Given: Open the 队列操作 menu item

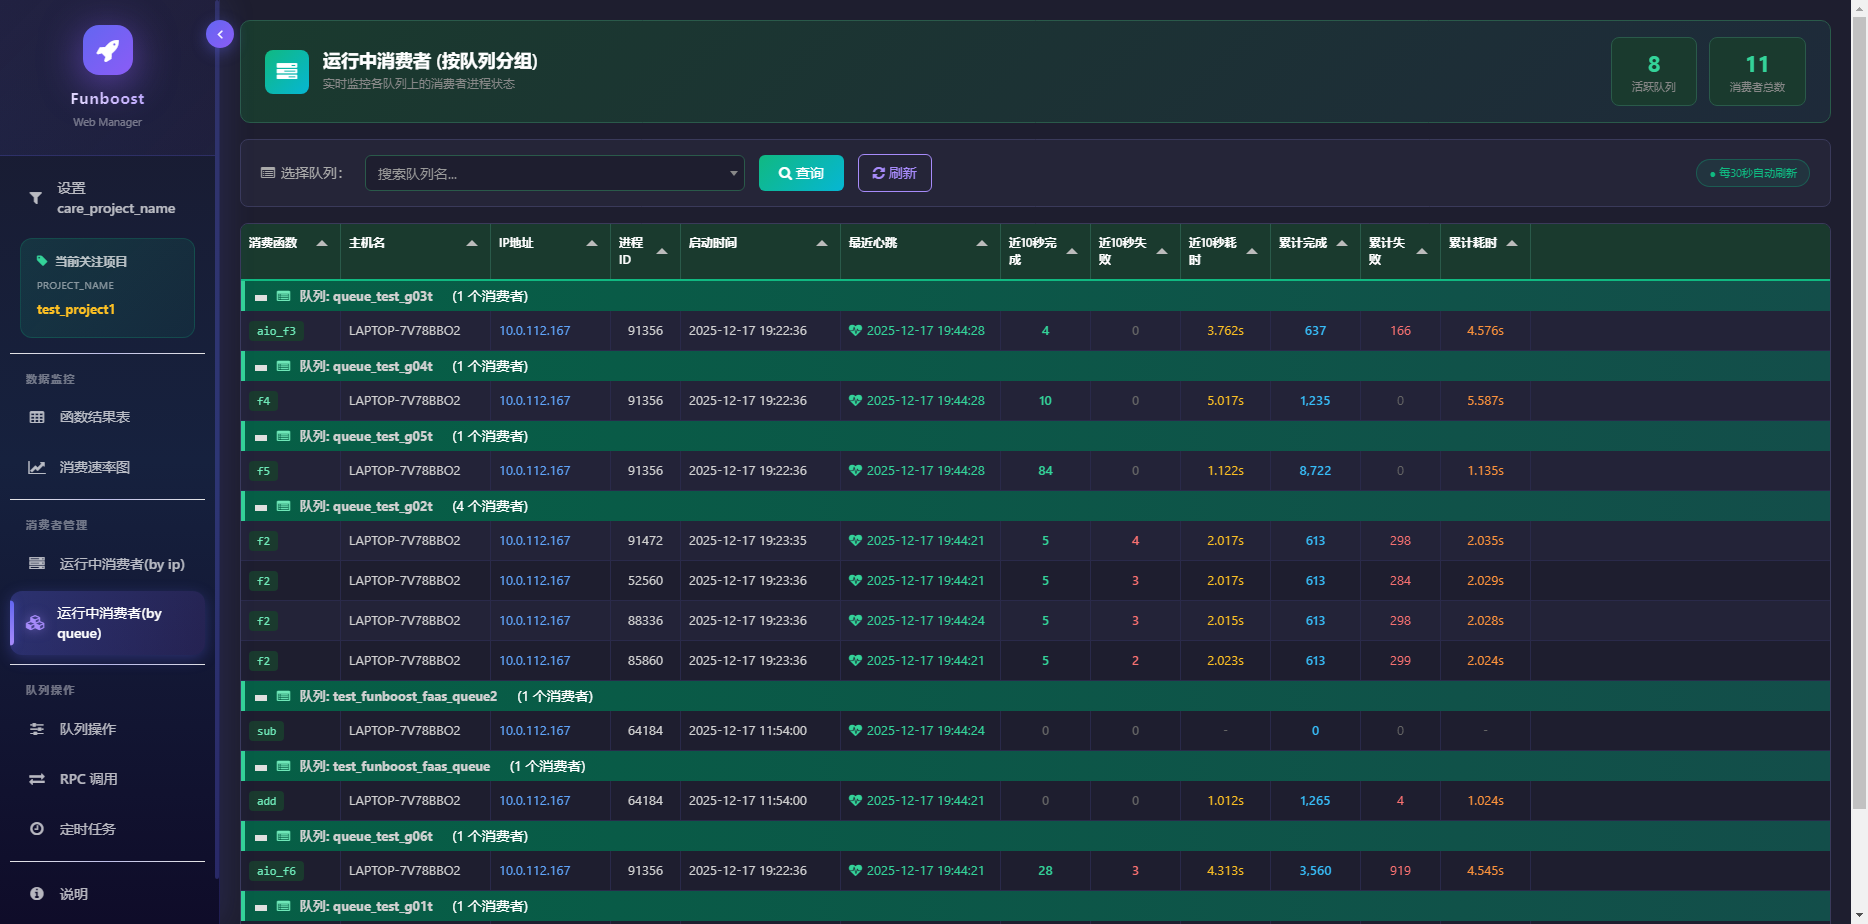Looking at the screenshot, I should [x=107, y=729].
